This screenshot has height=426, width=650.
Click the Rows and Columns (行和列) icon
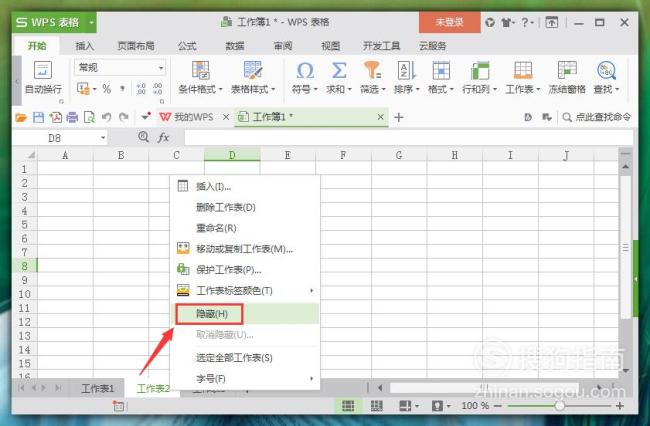(480, 70)
